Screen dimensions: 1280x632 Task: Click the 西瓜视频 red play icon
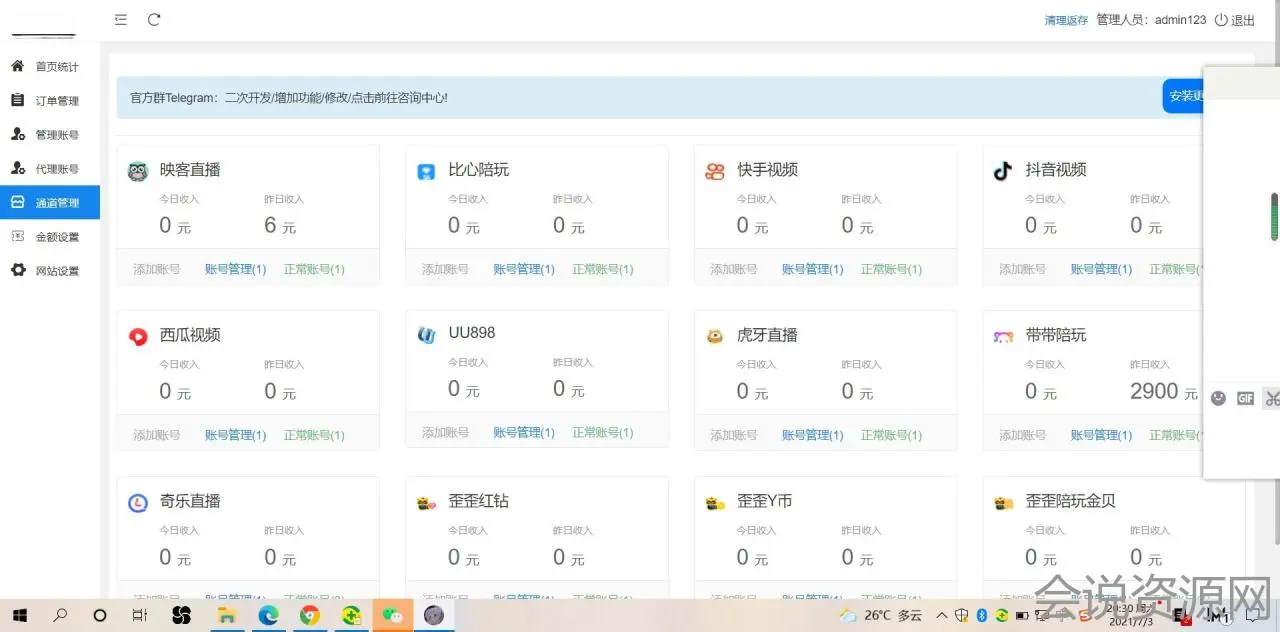[138, 337]
